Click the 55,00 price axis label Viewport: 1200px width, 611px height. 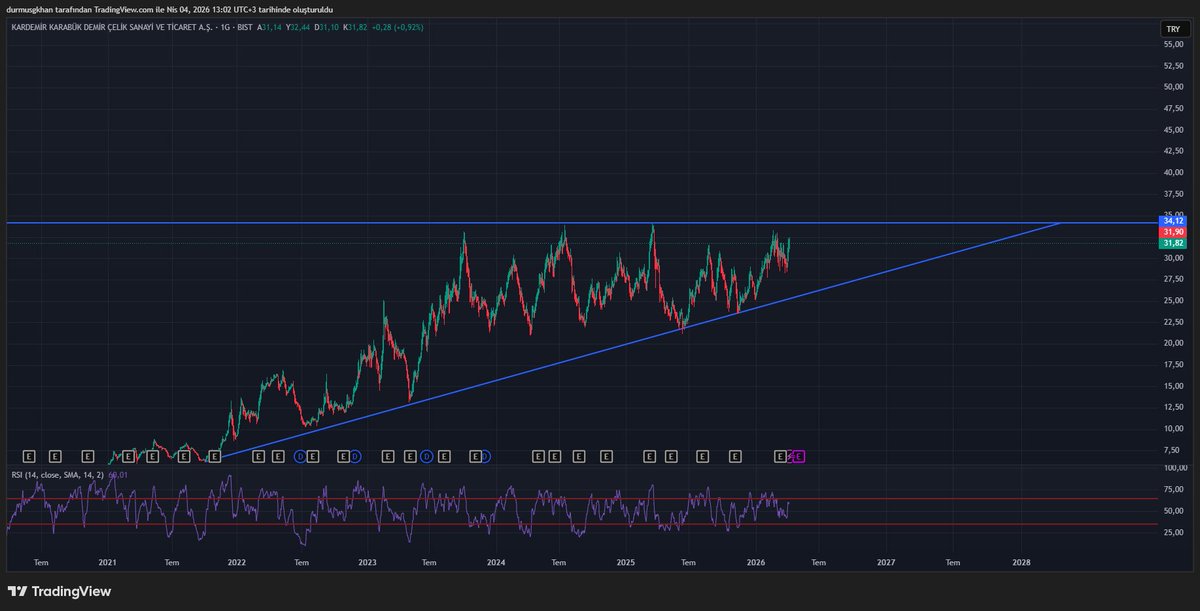pos(1173,44)
